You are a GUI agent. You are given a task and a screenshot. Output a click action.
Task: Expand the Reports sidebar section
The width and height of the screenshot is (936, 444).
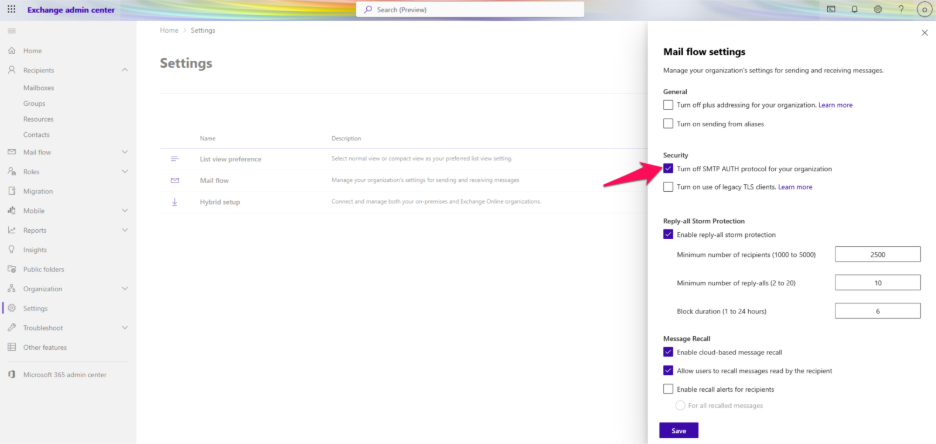coord(124,230)
